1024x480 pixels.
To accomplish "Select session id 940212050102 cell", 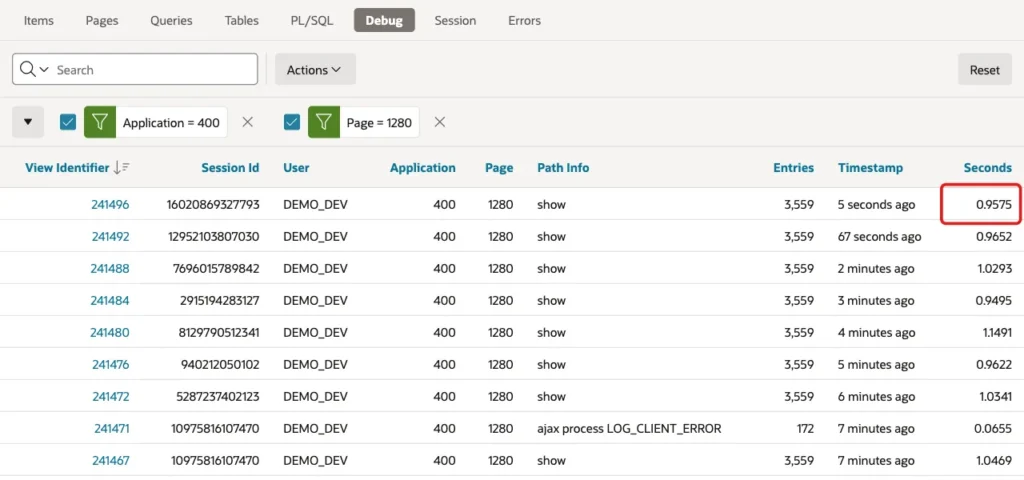I will pyautogui.click(x=220, y=364).
